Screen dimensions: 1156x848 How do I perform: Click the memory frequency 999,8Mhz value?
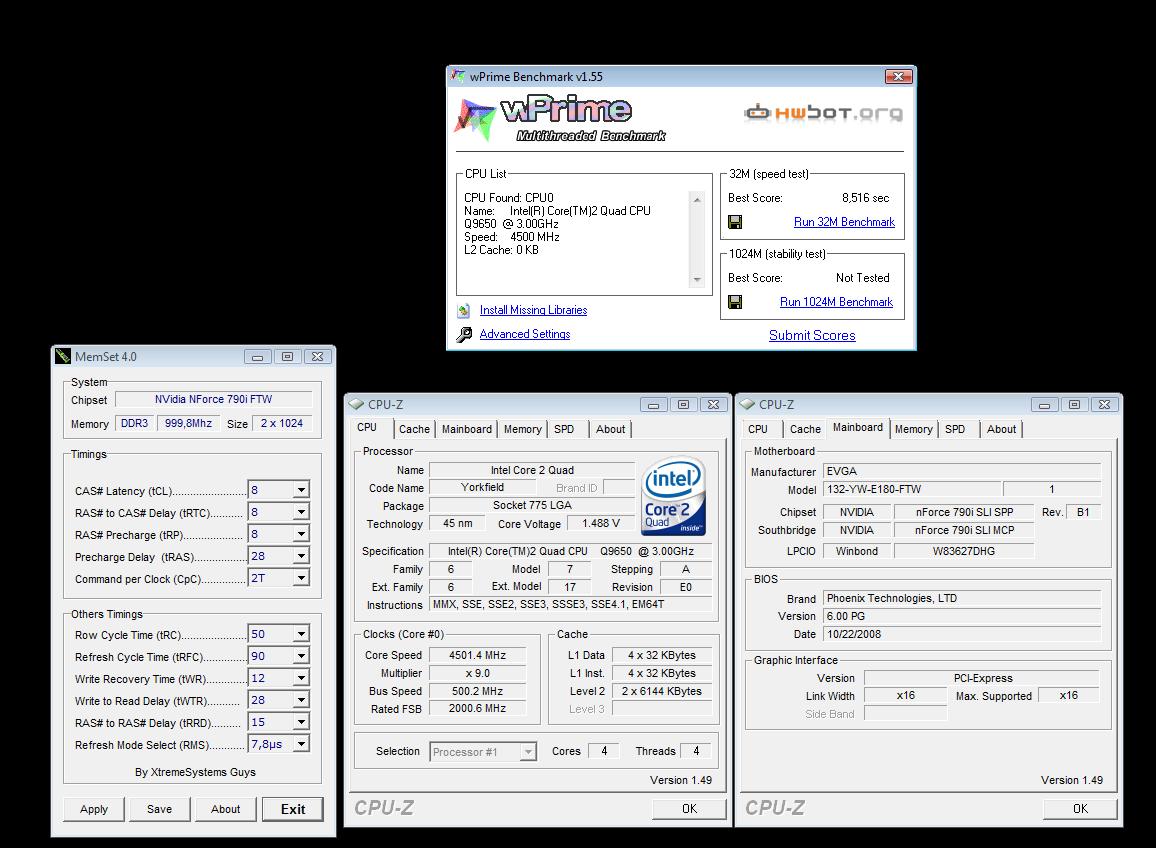click(x=188, y=423)
